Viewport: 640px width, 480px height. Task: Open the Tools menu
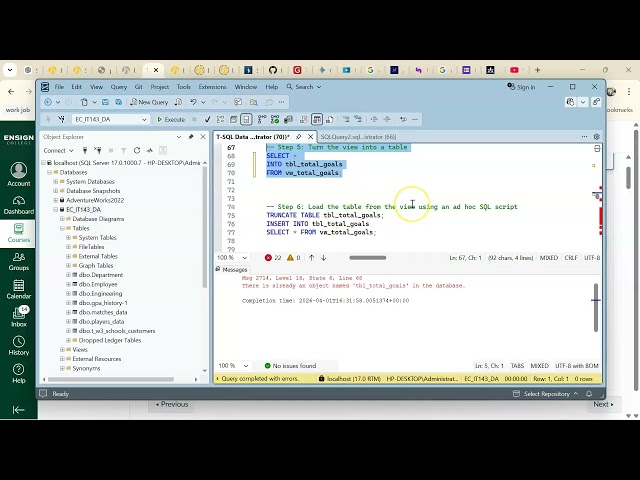184,87
